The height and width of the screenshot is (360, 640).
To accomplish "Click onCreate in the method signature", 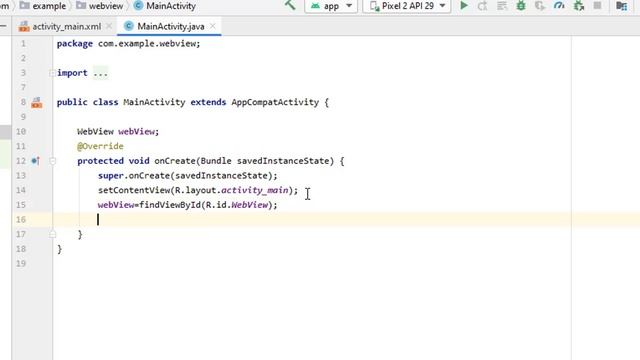I will click(175, 161).
